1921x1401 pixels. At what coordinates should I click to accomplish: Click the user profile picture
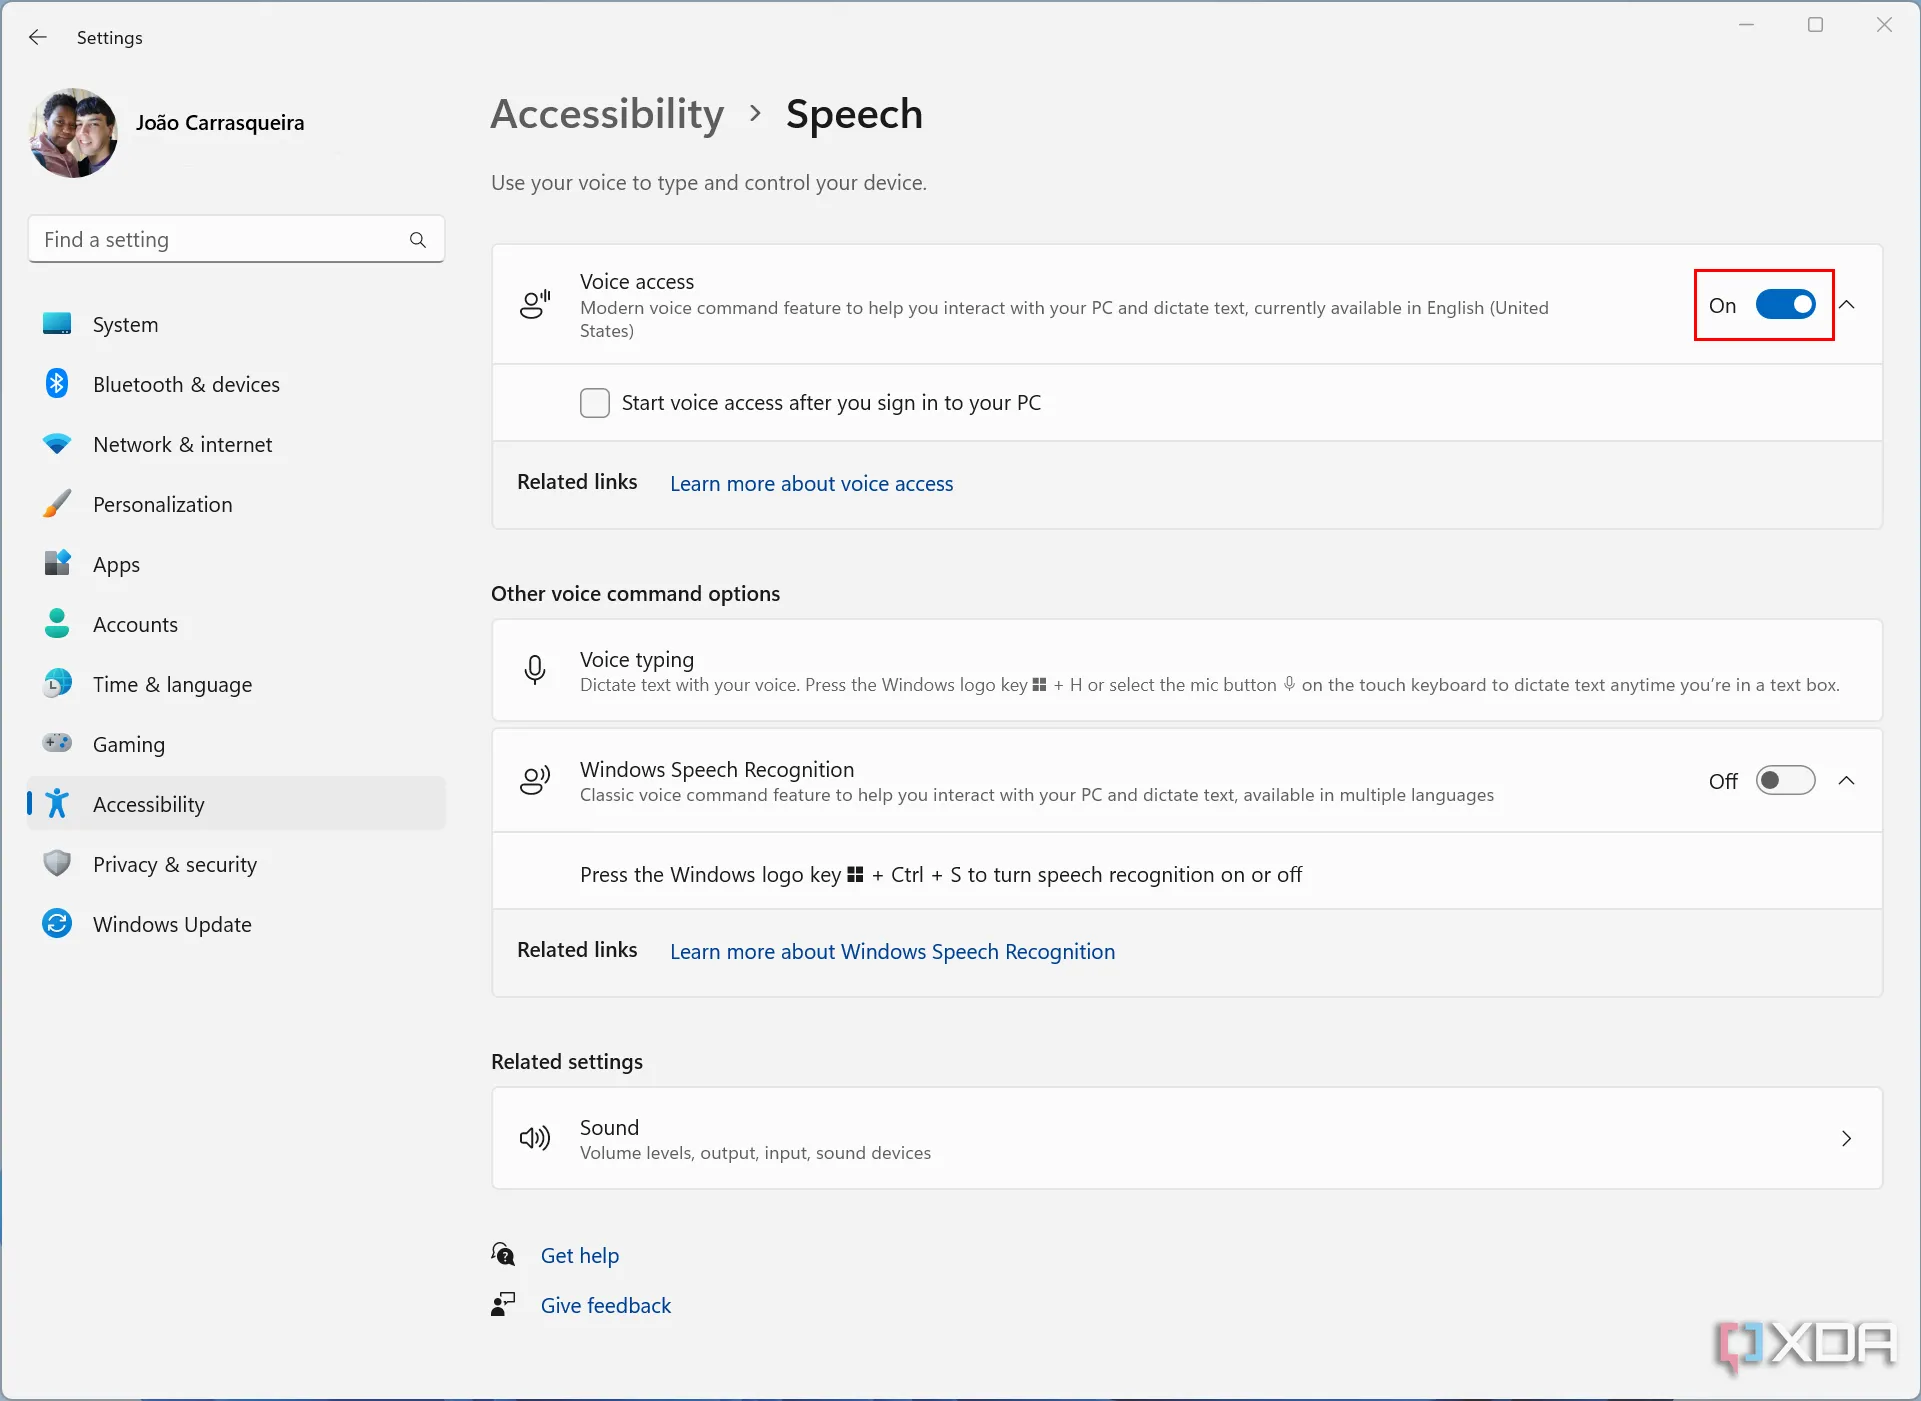point(74,133)
